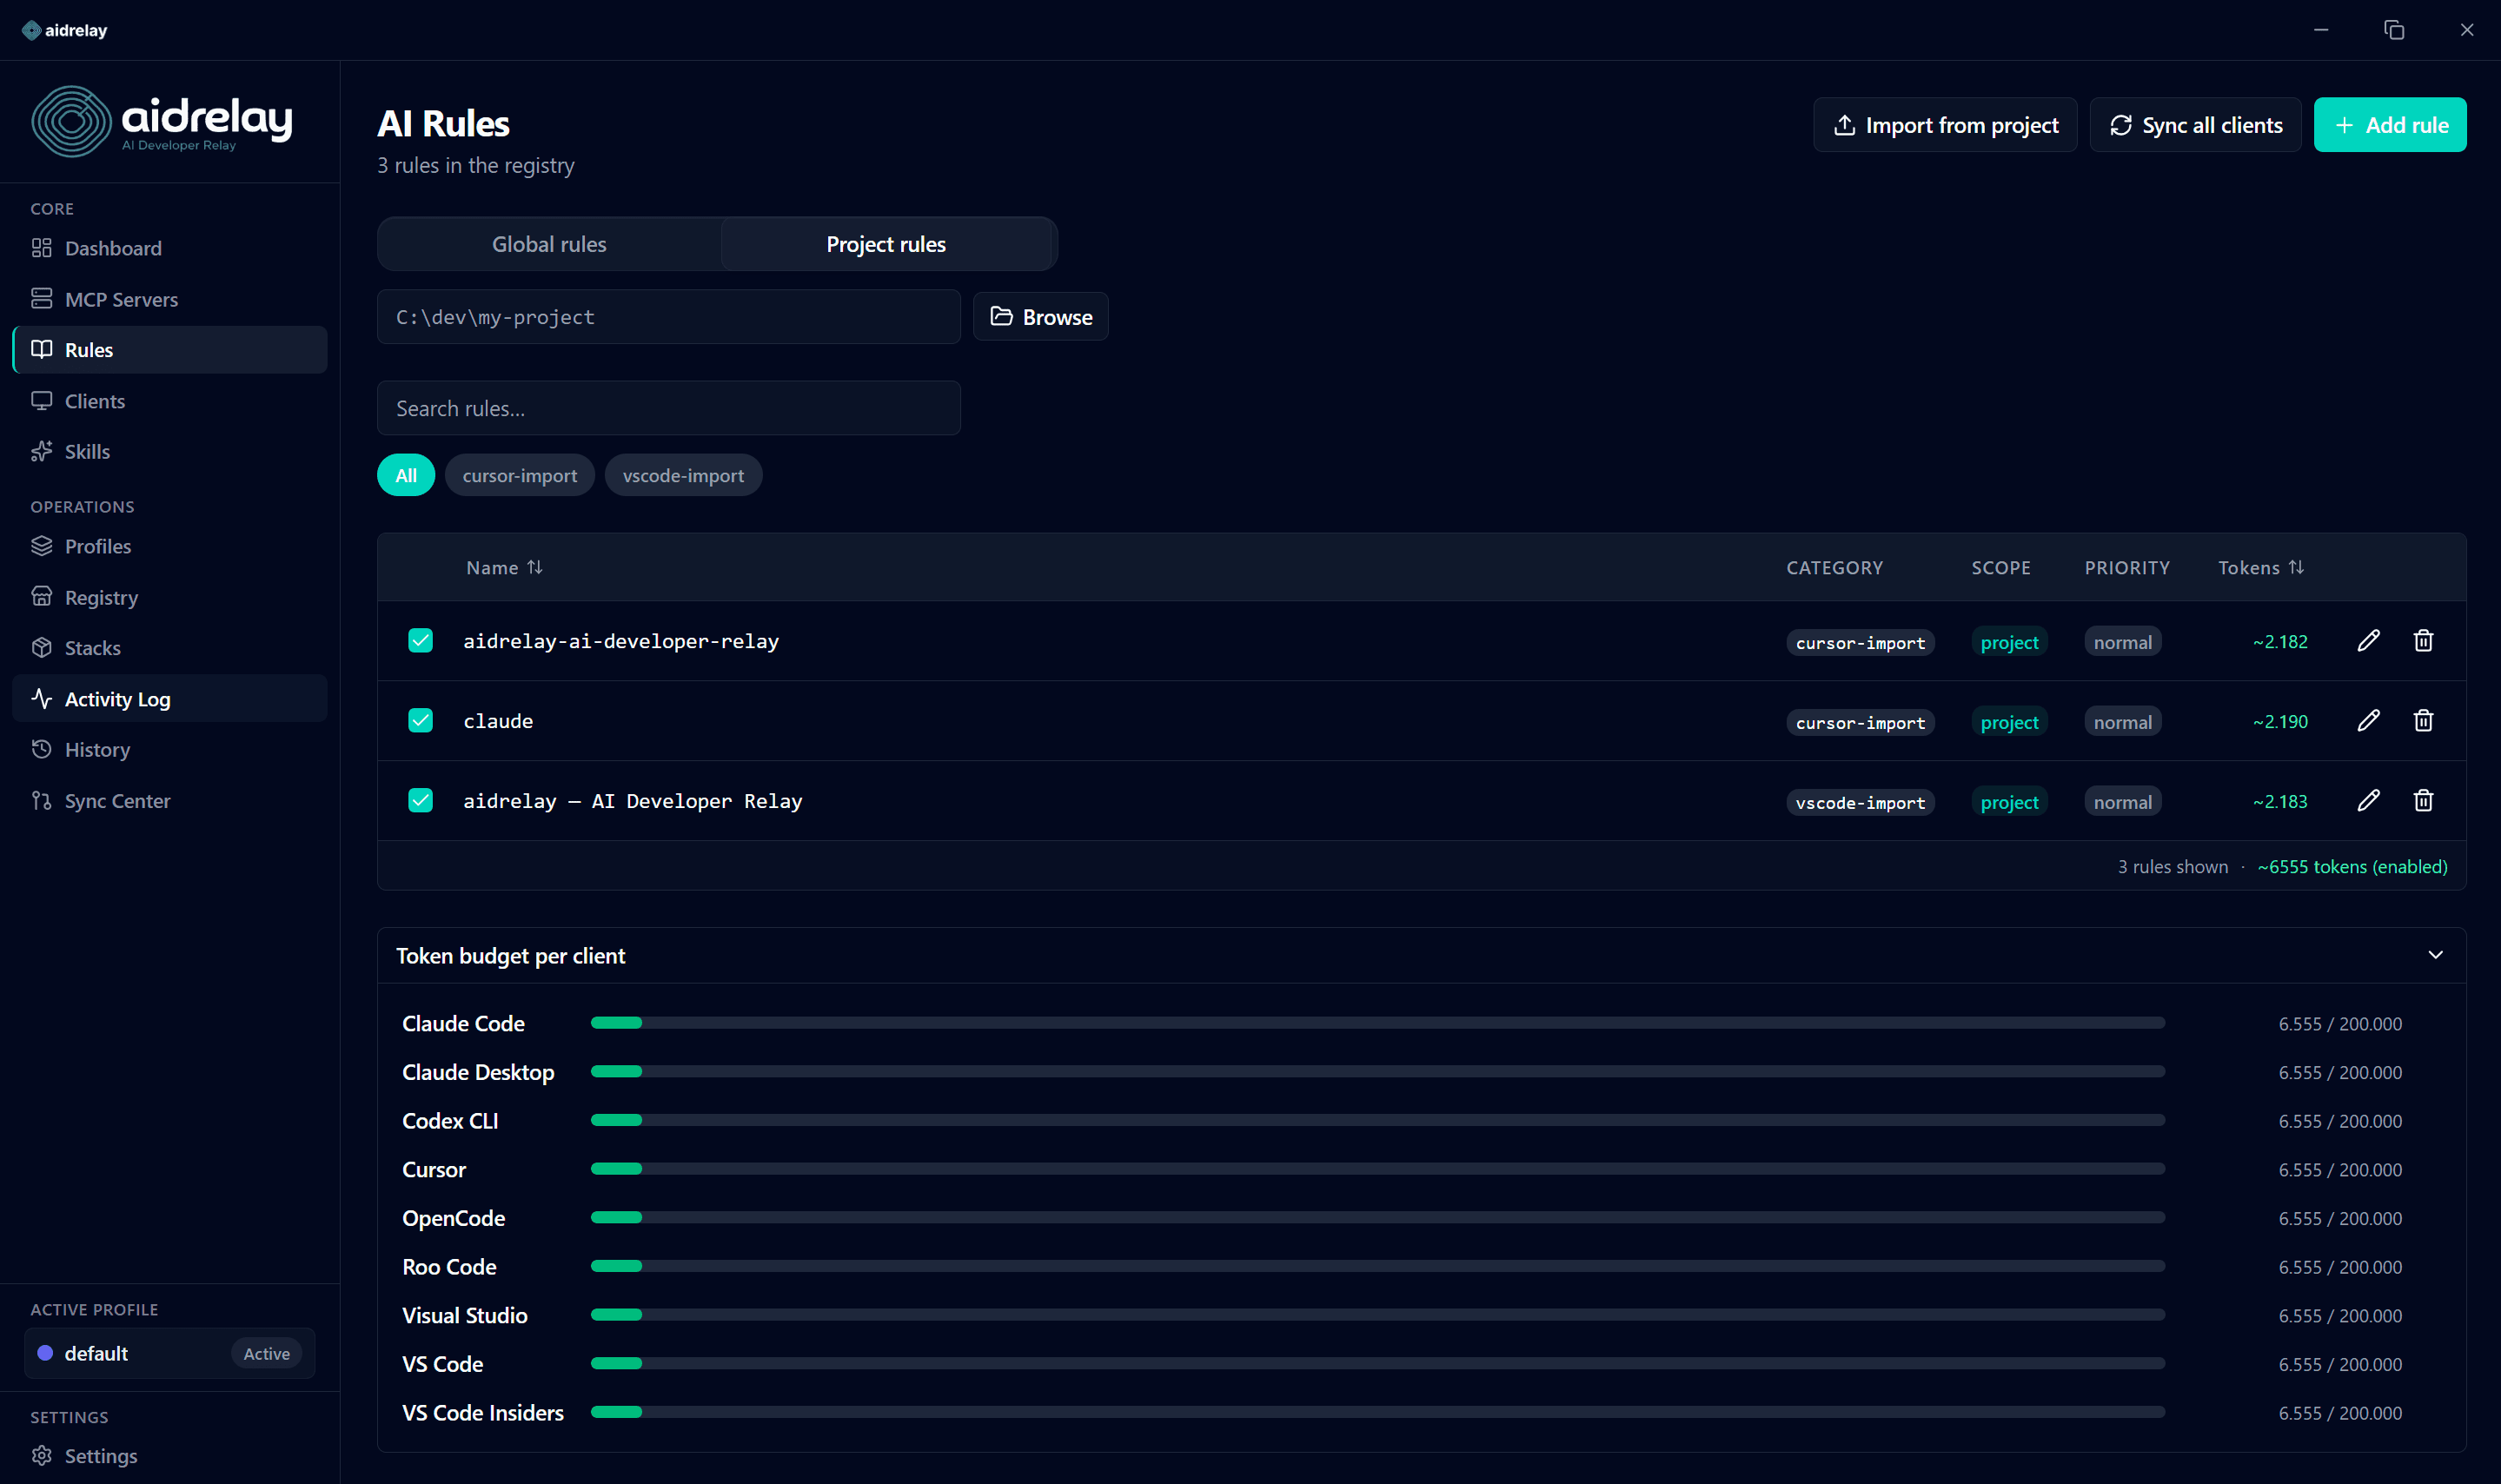Browse for a project folder

coord(1040,317)
